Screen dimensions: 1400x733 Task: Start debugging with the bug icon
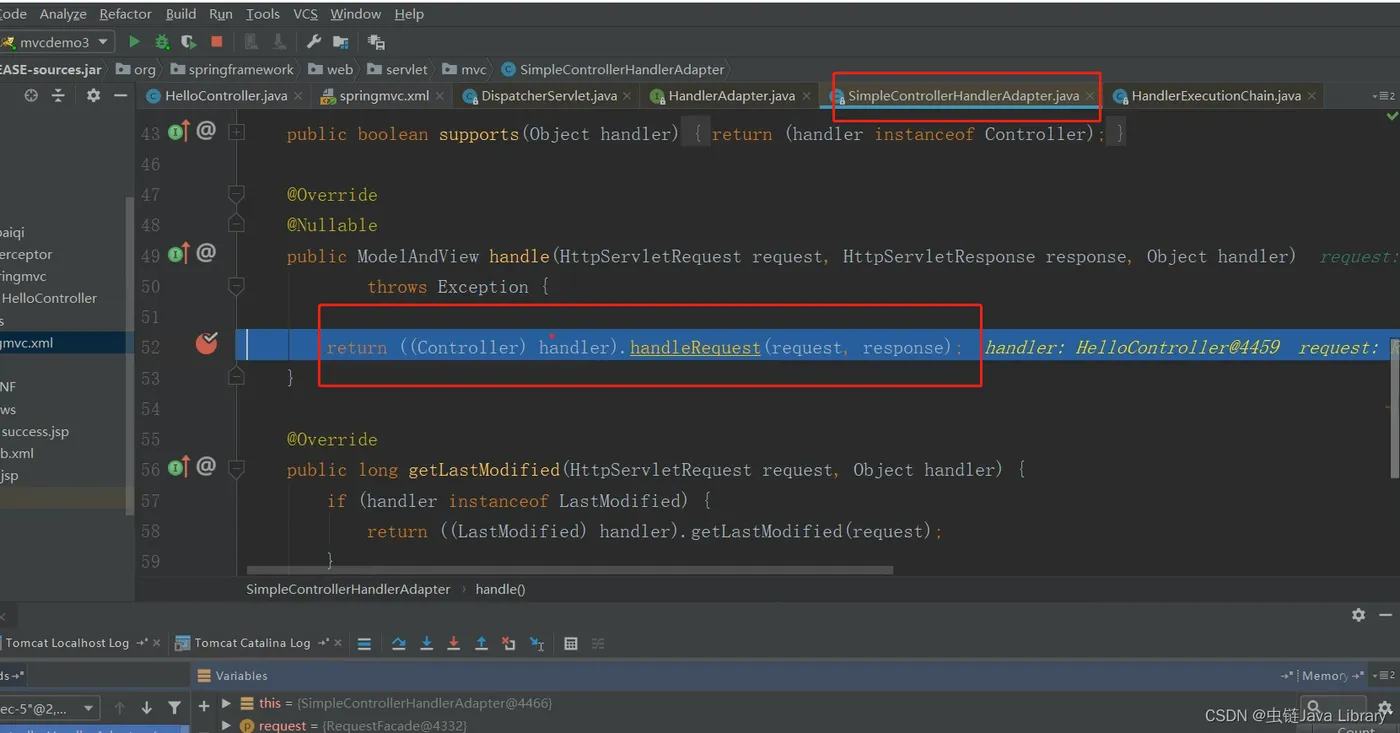point(162,42)
